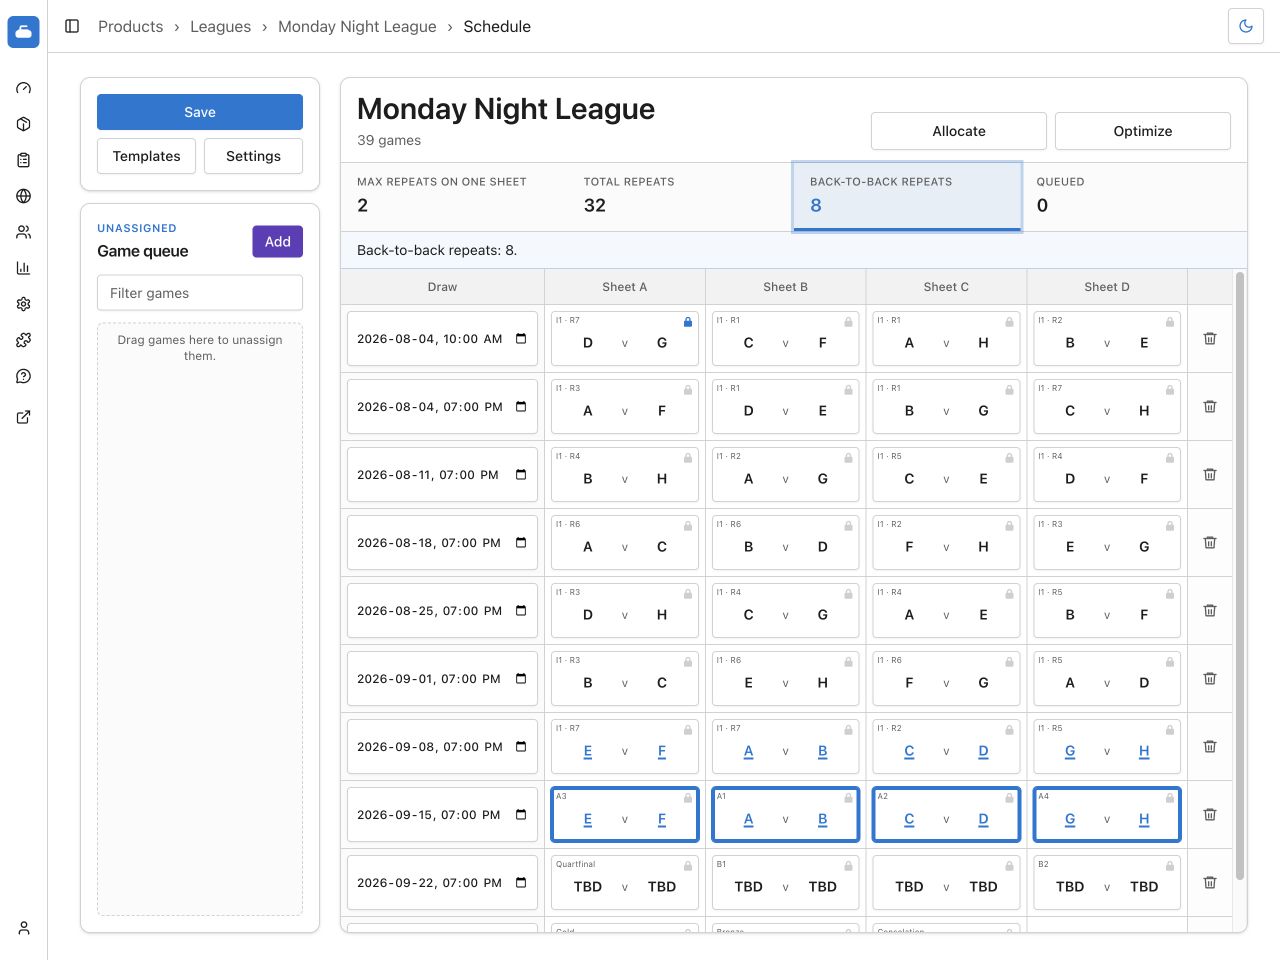Open the Templates button
The image size is (1280, 960).
pos(146,156)
